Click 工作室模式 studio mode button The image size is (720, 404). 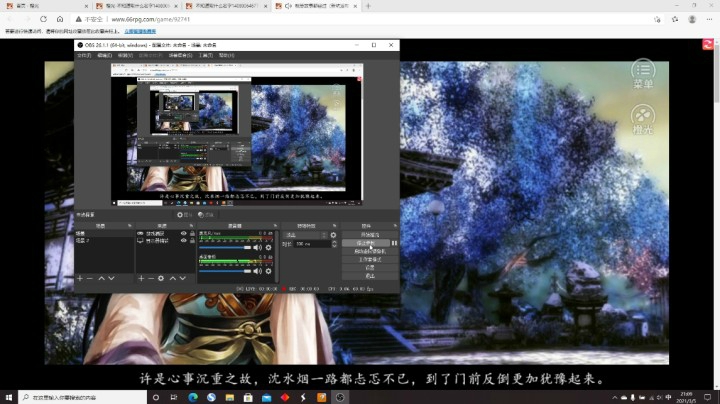pyautogui.click(x=370, y=259)
